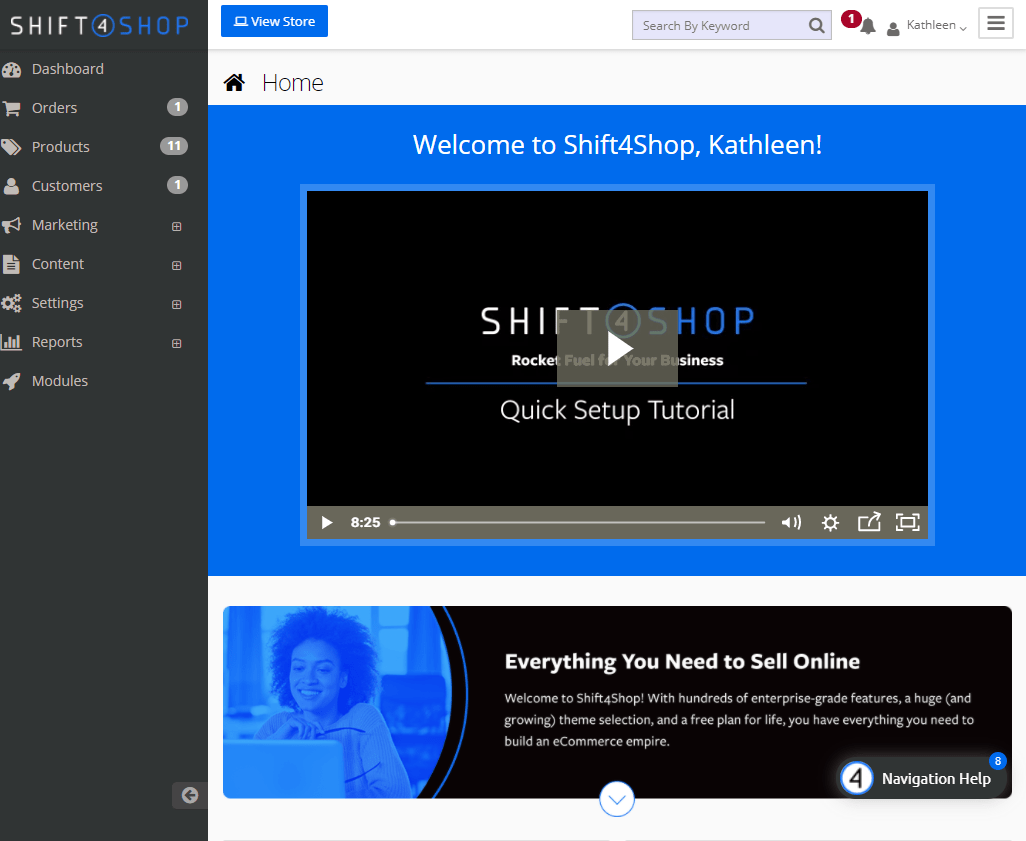
Task: Select the Reports menu label
Action: [57, 342]
